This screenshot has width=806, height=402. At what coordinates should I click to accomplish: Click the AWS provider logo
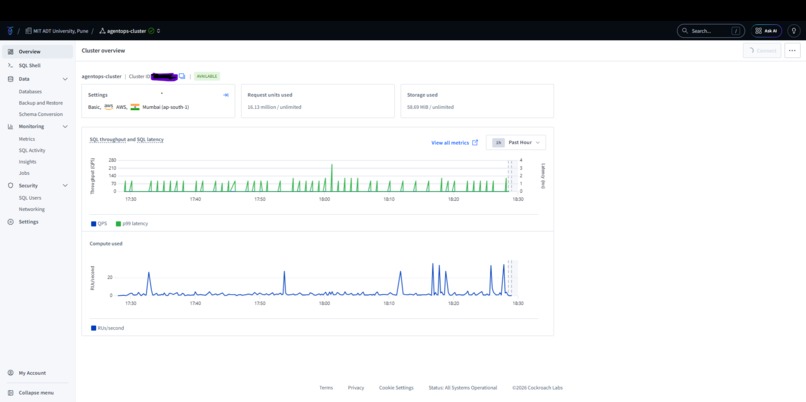pos(108,106)
